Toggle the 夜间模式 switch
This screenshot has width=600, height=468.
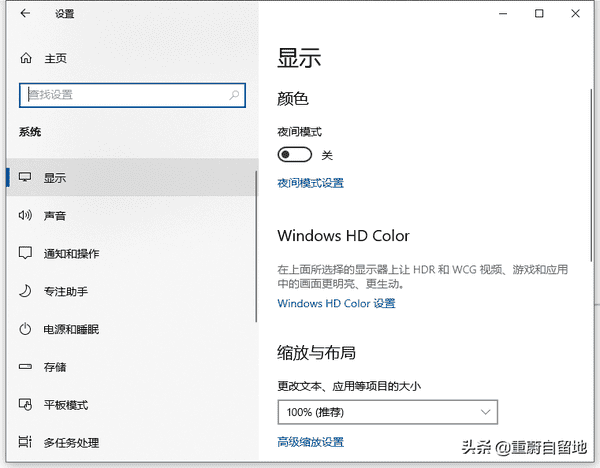[295, 155]
